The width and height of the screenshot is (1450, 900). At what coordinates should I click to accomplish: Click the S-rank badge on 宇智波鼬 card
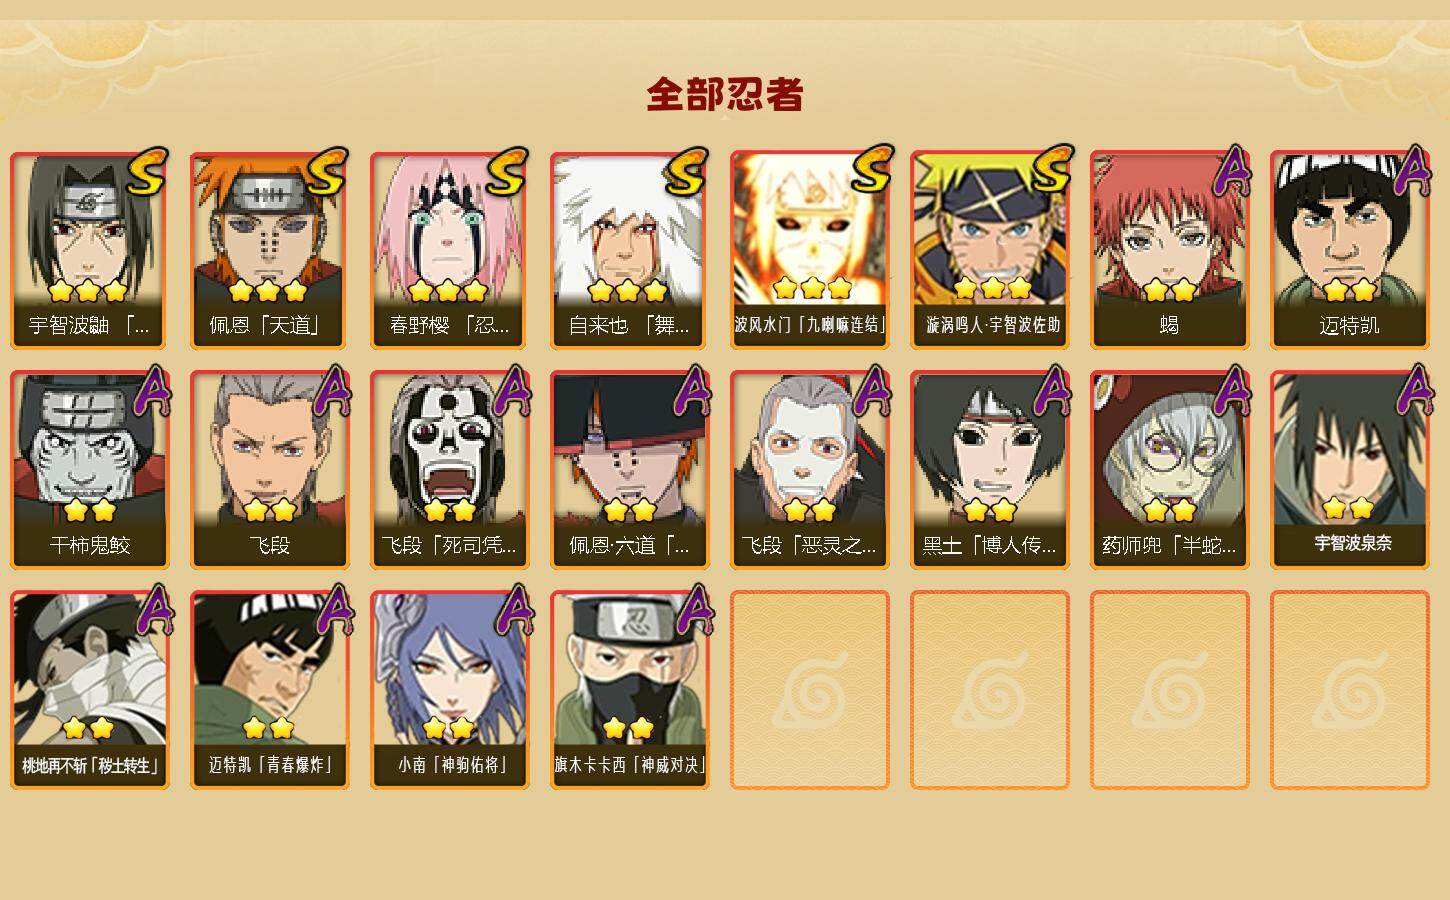[x=147, y=172]
